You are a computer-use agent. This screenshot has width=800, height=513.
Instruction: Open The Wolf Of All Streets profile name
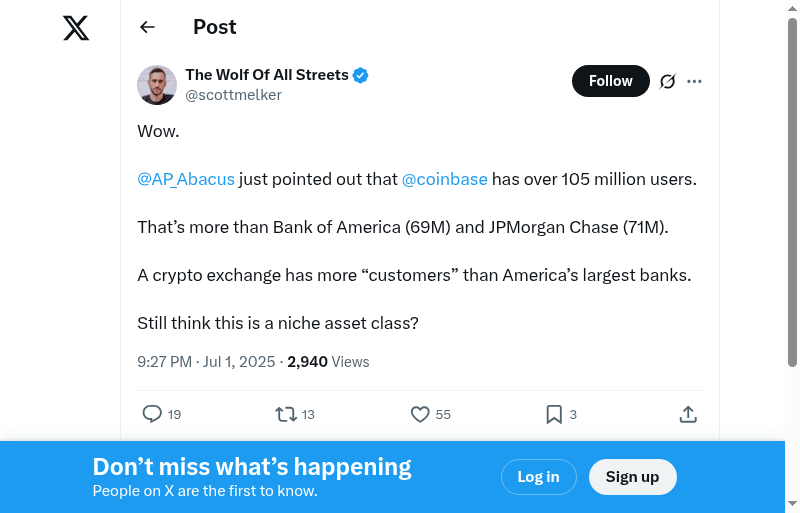click(x=267, y=75)
